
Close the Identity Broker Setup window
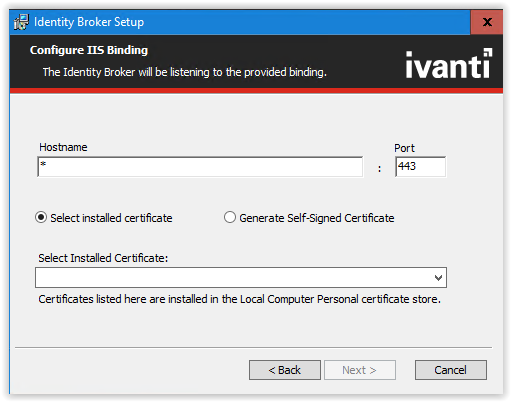click(487, 22)
